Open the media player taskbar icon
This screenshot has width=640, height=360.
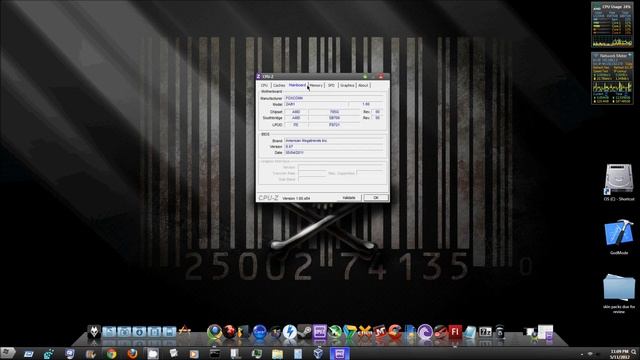pyautogui.click(x=194, y=353)
